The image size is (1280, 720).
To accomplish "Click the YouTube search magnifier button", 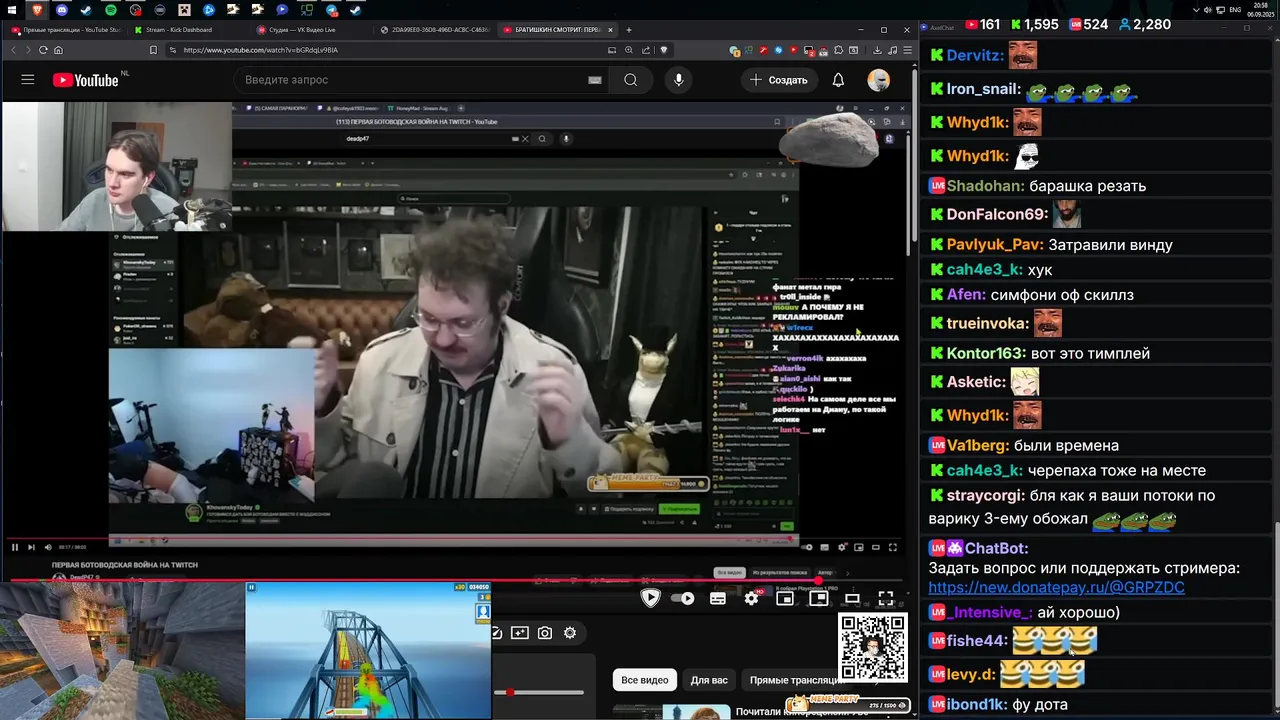I will pyautogui.click(x=630, y=80).
